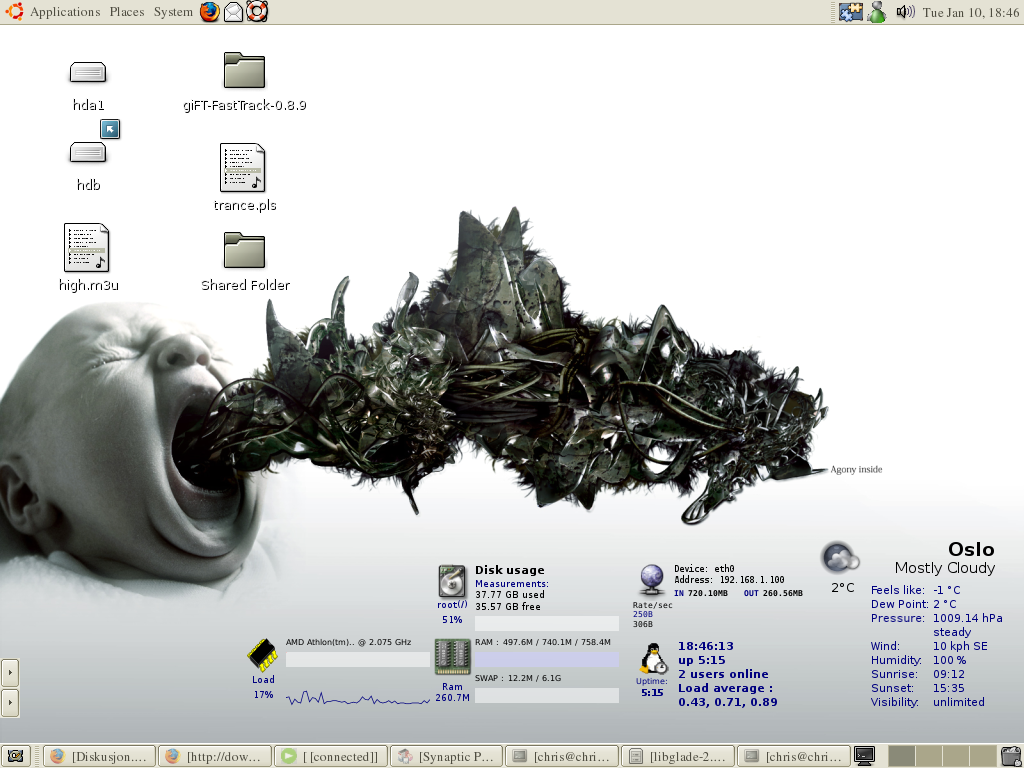Switch to the first workspace in the switcher
Screen dimensions: 1024x768
click(902, 756)
